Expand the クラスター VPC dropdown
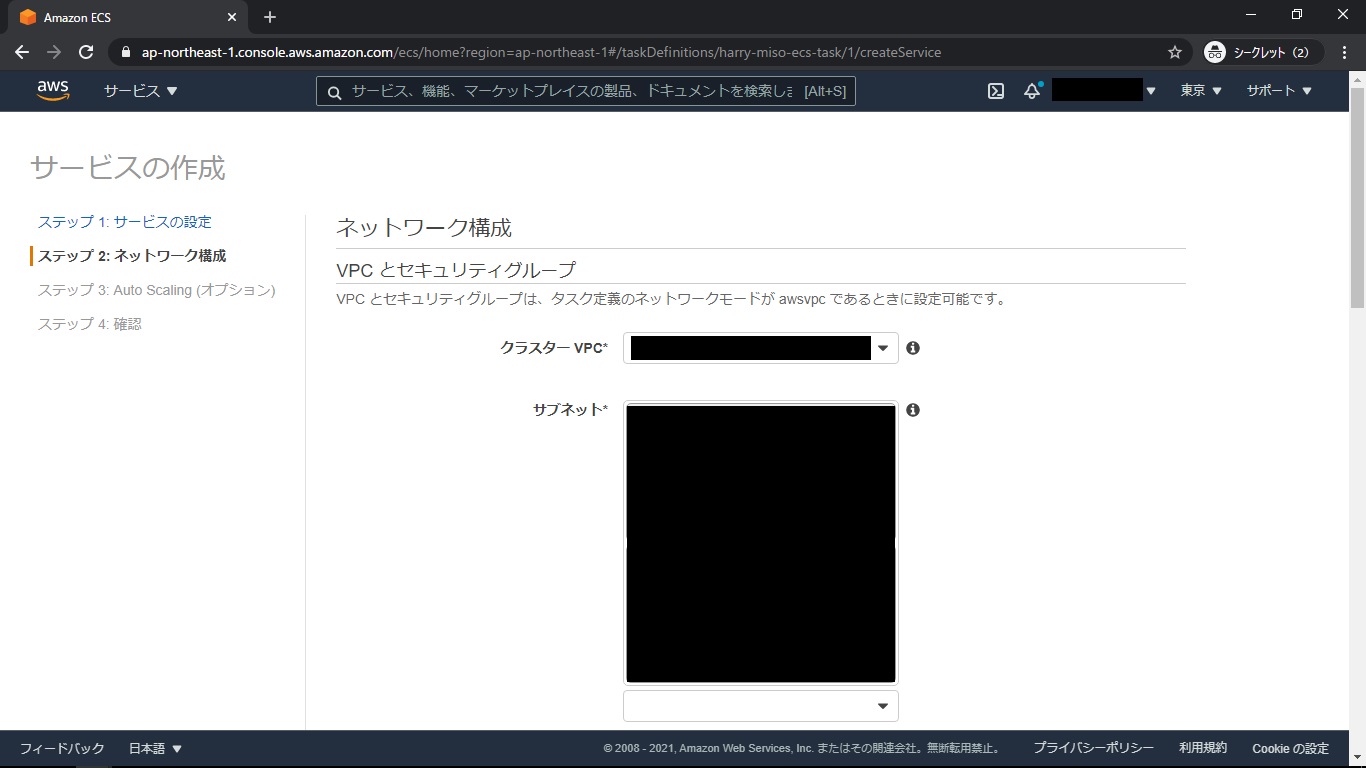The height and width of the screenshot is (768, 1366). click(x=760, y=348)
